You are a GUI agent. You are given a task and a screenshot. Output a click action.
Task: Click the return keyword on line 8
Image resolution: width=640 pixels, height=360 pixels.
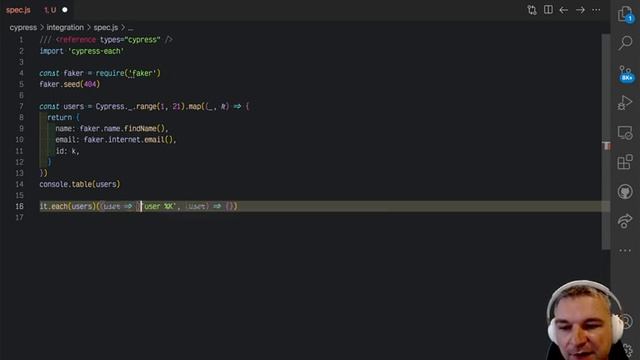pyautogui.click(x=60, y=118)
